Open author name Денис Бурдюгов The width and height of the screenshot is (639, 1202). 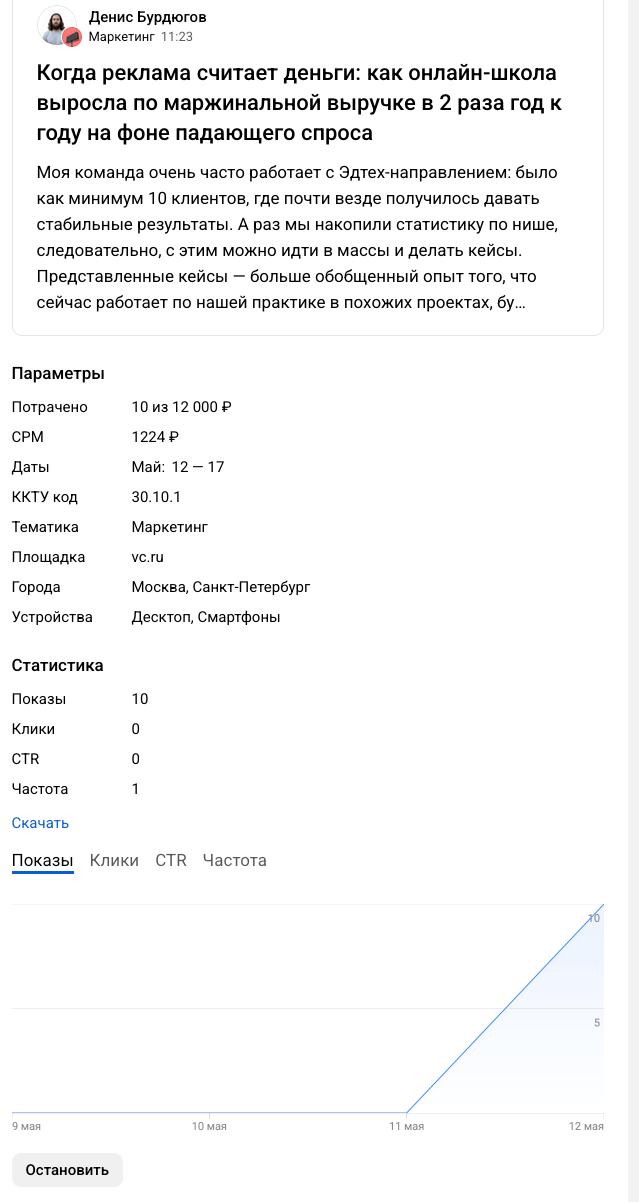tap(147, 17)
